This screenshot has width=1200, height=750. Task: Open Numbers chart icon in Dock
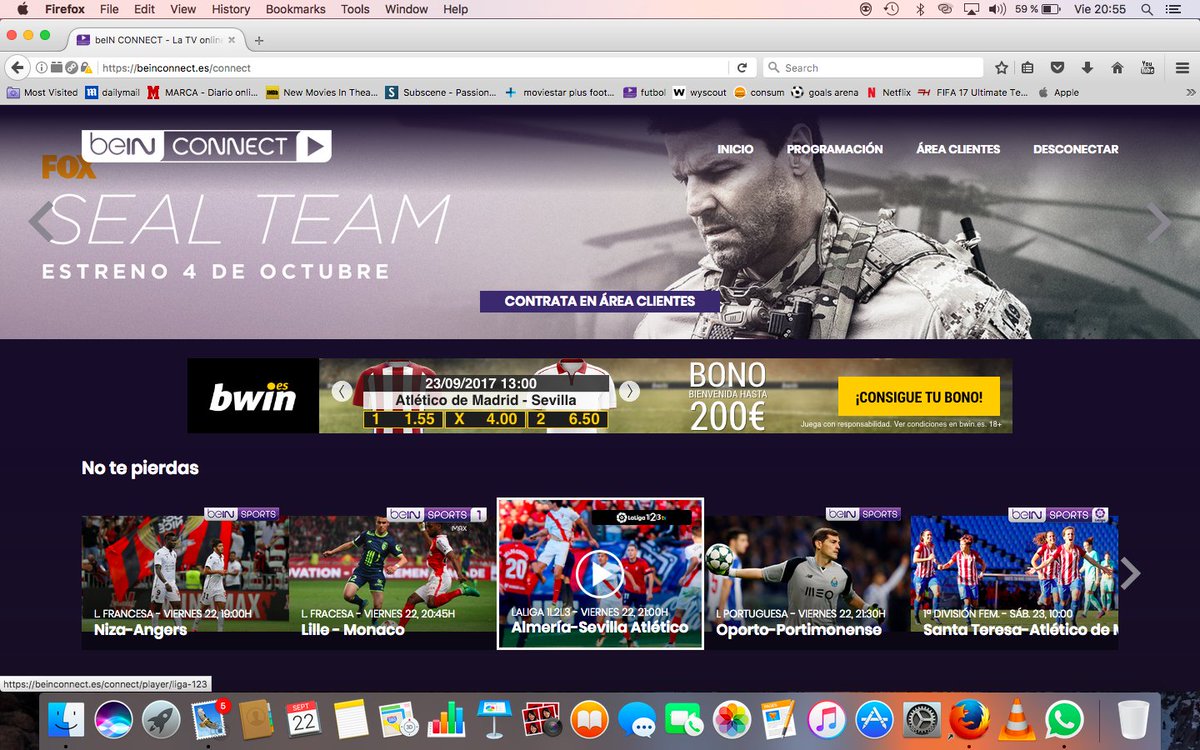pyautogui.click(x=446, y=719)
